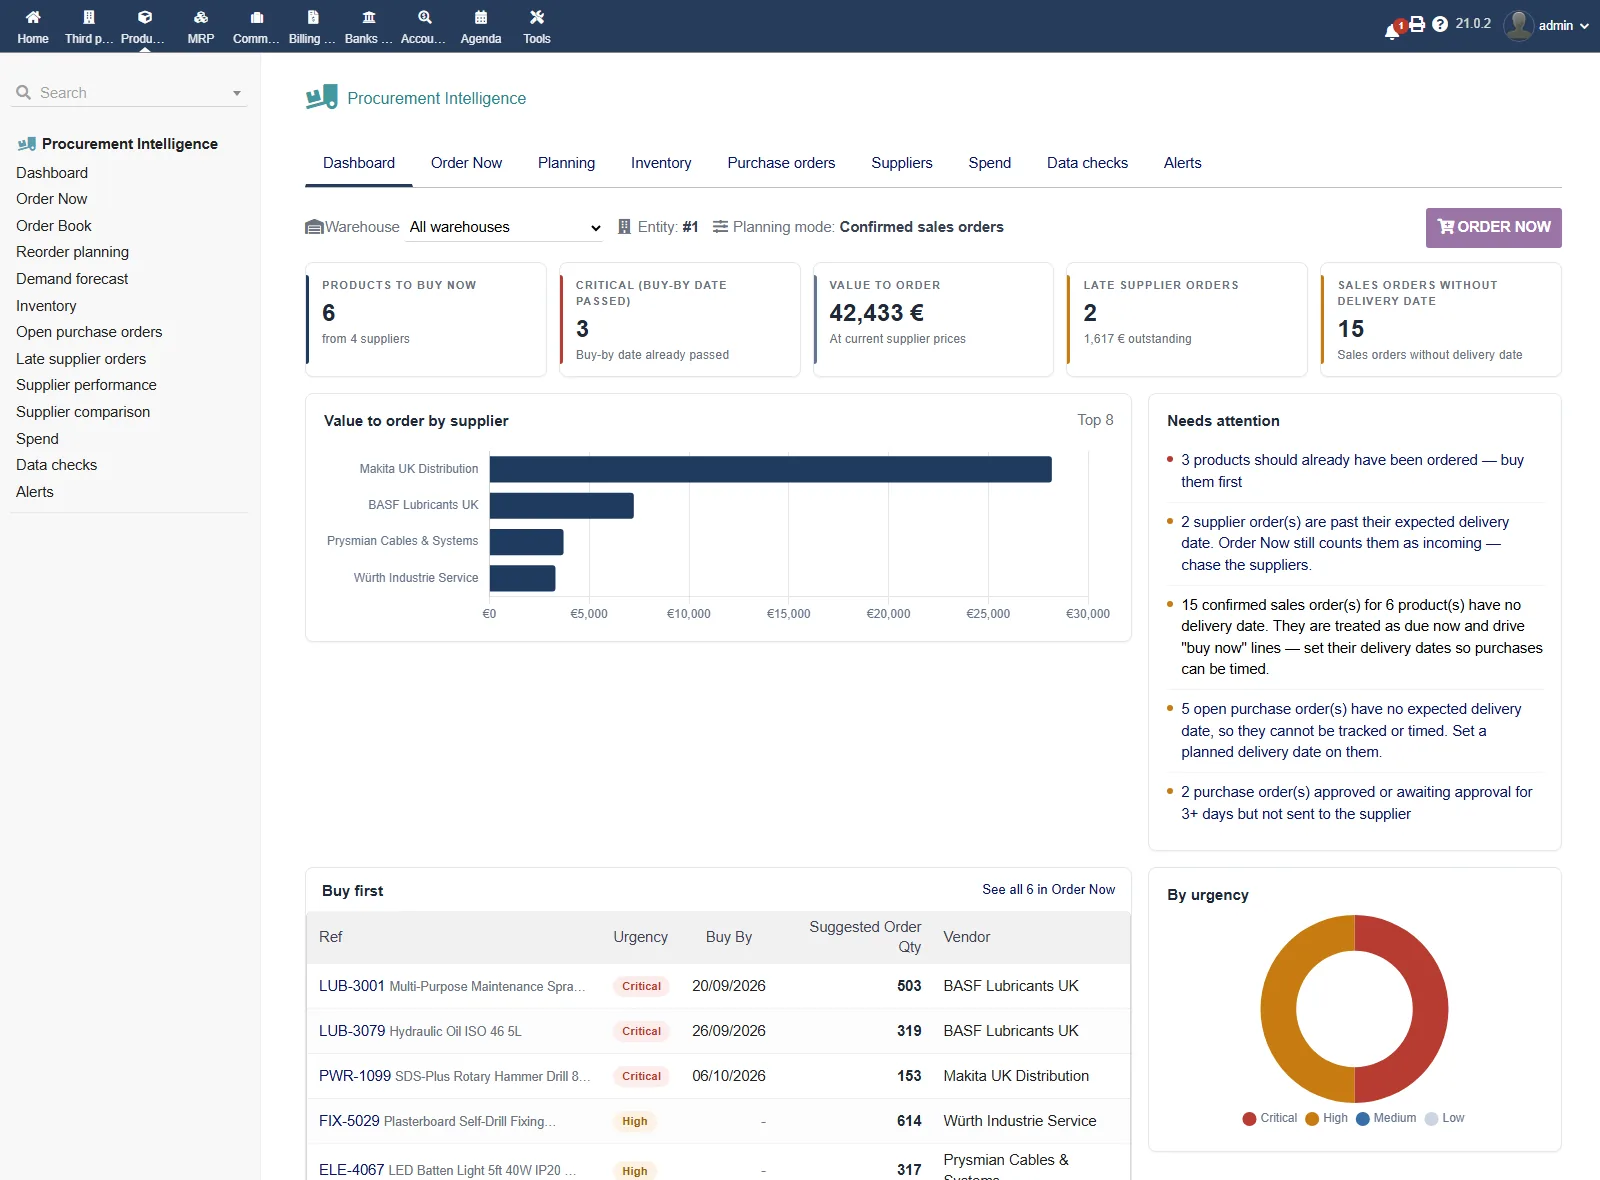This screenshot has width=1600, height=1180.
Task: Open Banks module icon
Action: (369, 17)
